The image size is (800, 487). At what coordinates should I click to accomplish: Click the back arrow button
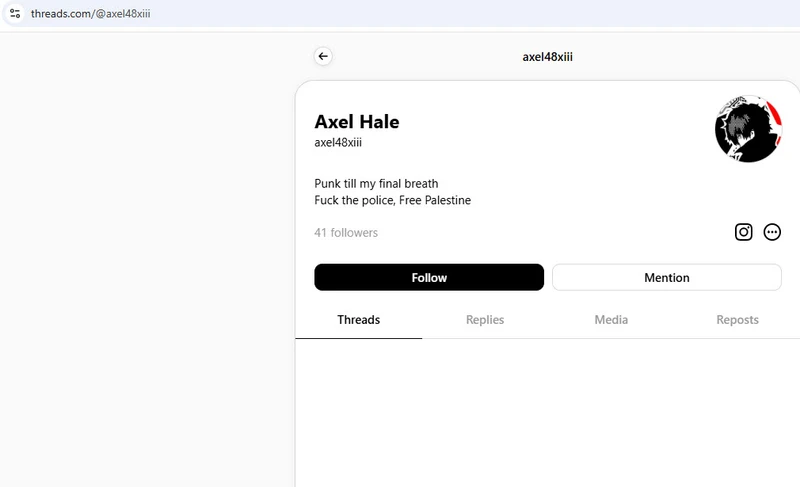[x=323, y=57]
